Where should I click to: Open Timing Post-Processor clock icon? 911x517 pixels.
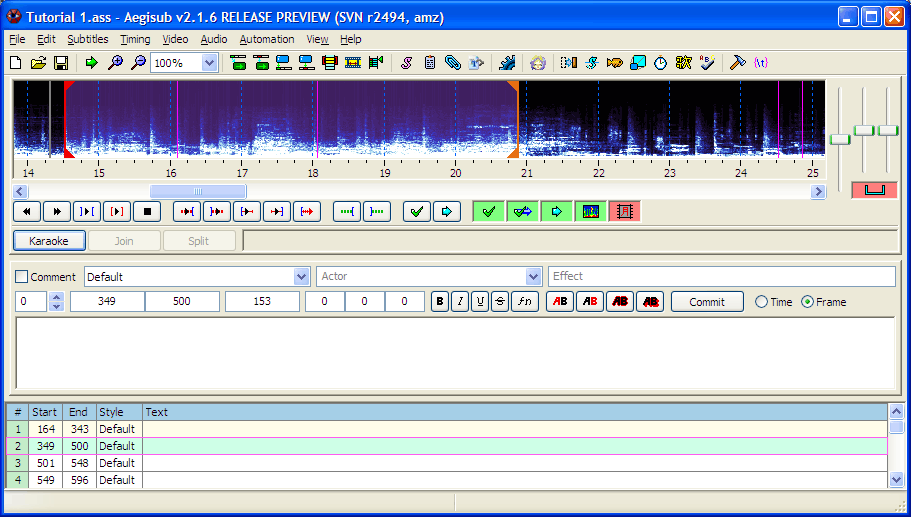point(661,63)
